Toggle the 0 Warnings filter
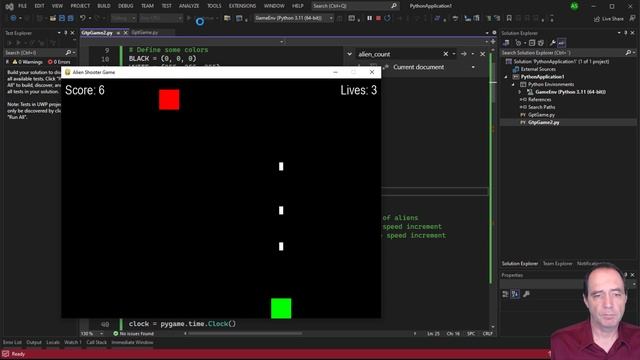This screenshot has height=360, width=640. coord(27,62)
